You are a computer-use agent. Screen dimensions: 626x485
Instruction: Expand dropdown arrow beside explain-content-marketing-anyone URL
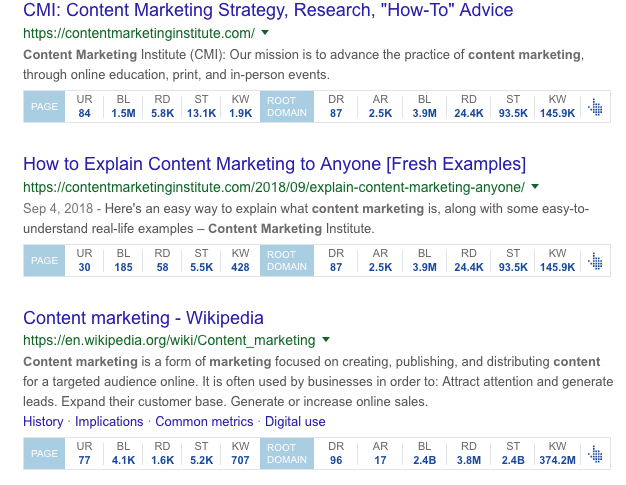click(535, 186)
